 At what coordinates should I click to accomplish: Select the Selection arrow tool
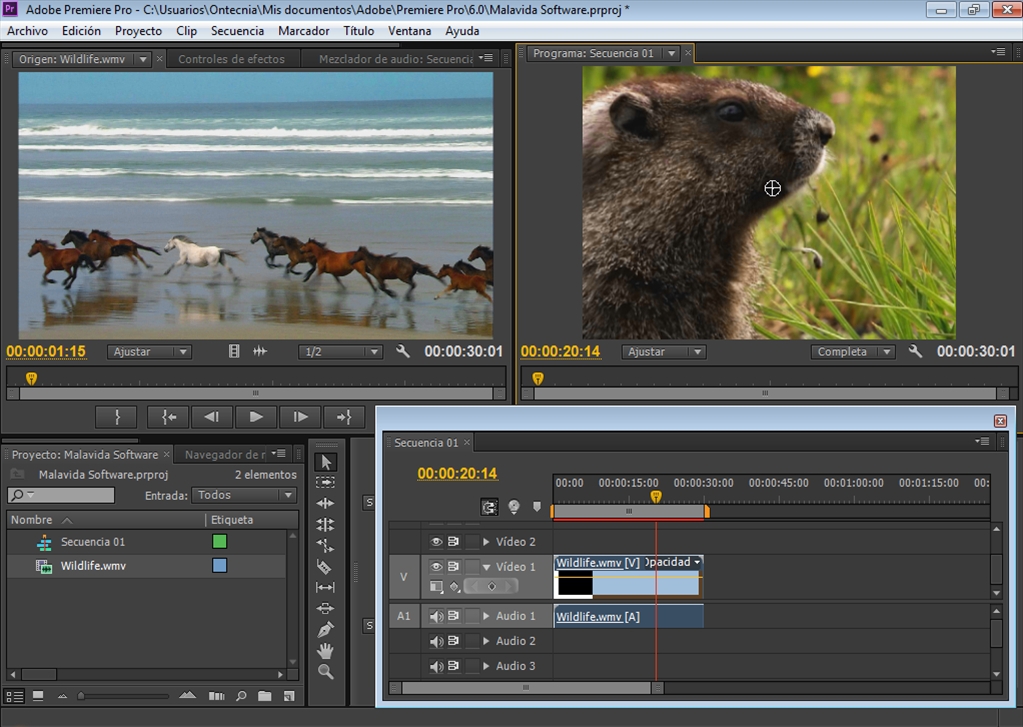pyautogui.click(x=326, y=462)
